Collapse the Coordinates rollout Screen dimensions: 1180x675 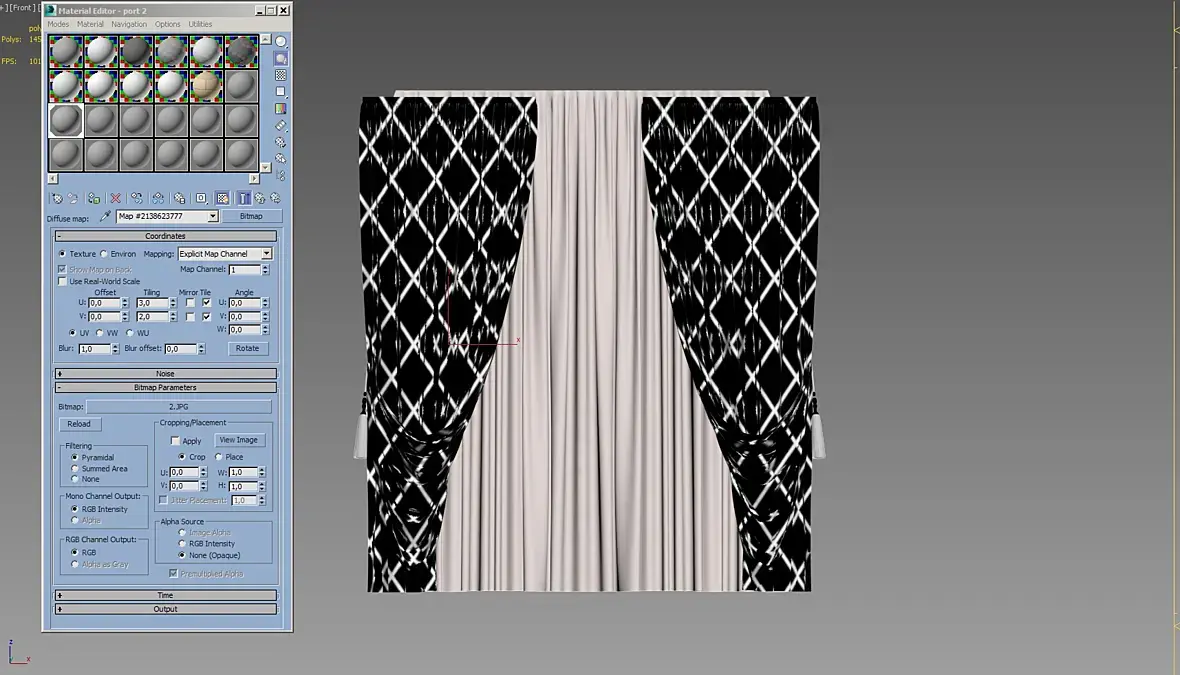(x=165, y=236)
